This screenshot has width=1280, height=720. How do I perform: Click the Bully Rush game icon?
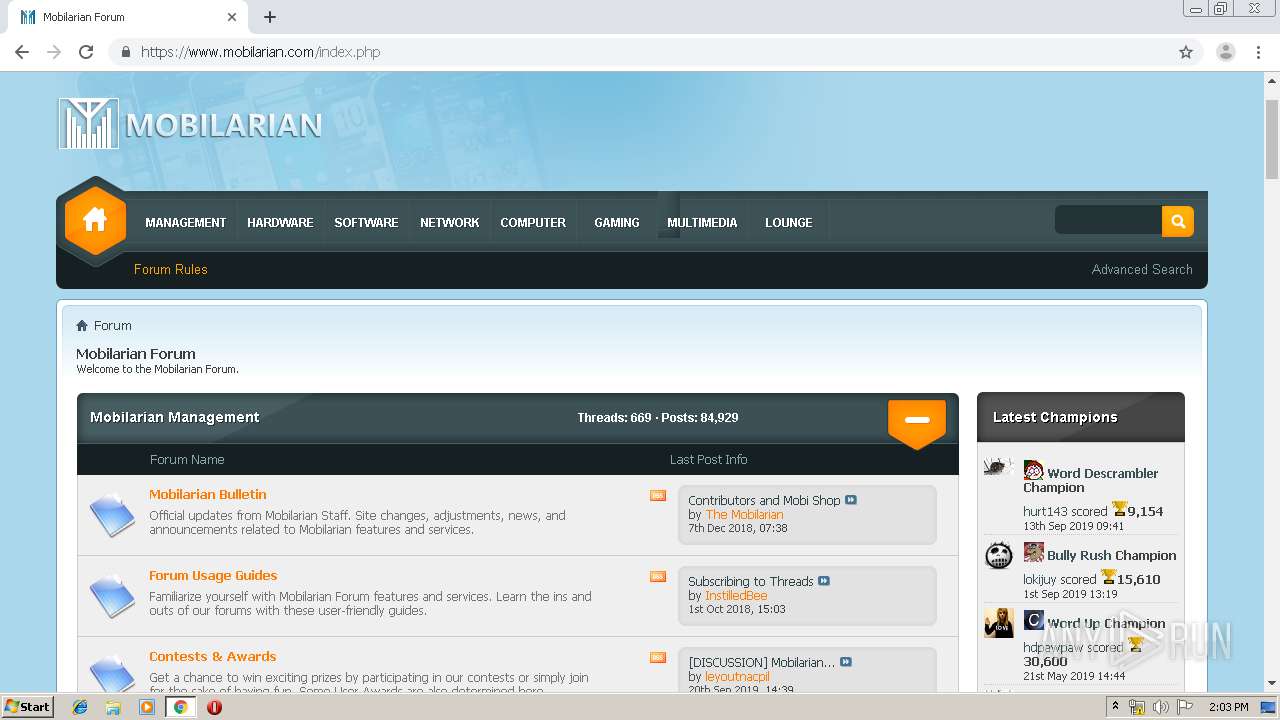coord(1034,552)
